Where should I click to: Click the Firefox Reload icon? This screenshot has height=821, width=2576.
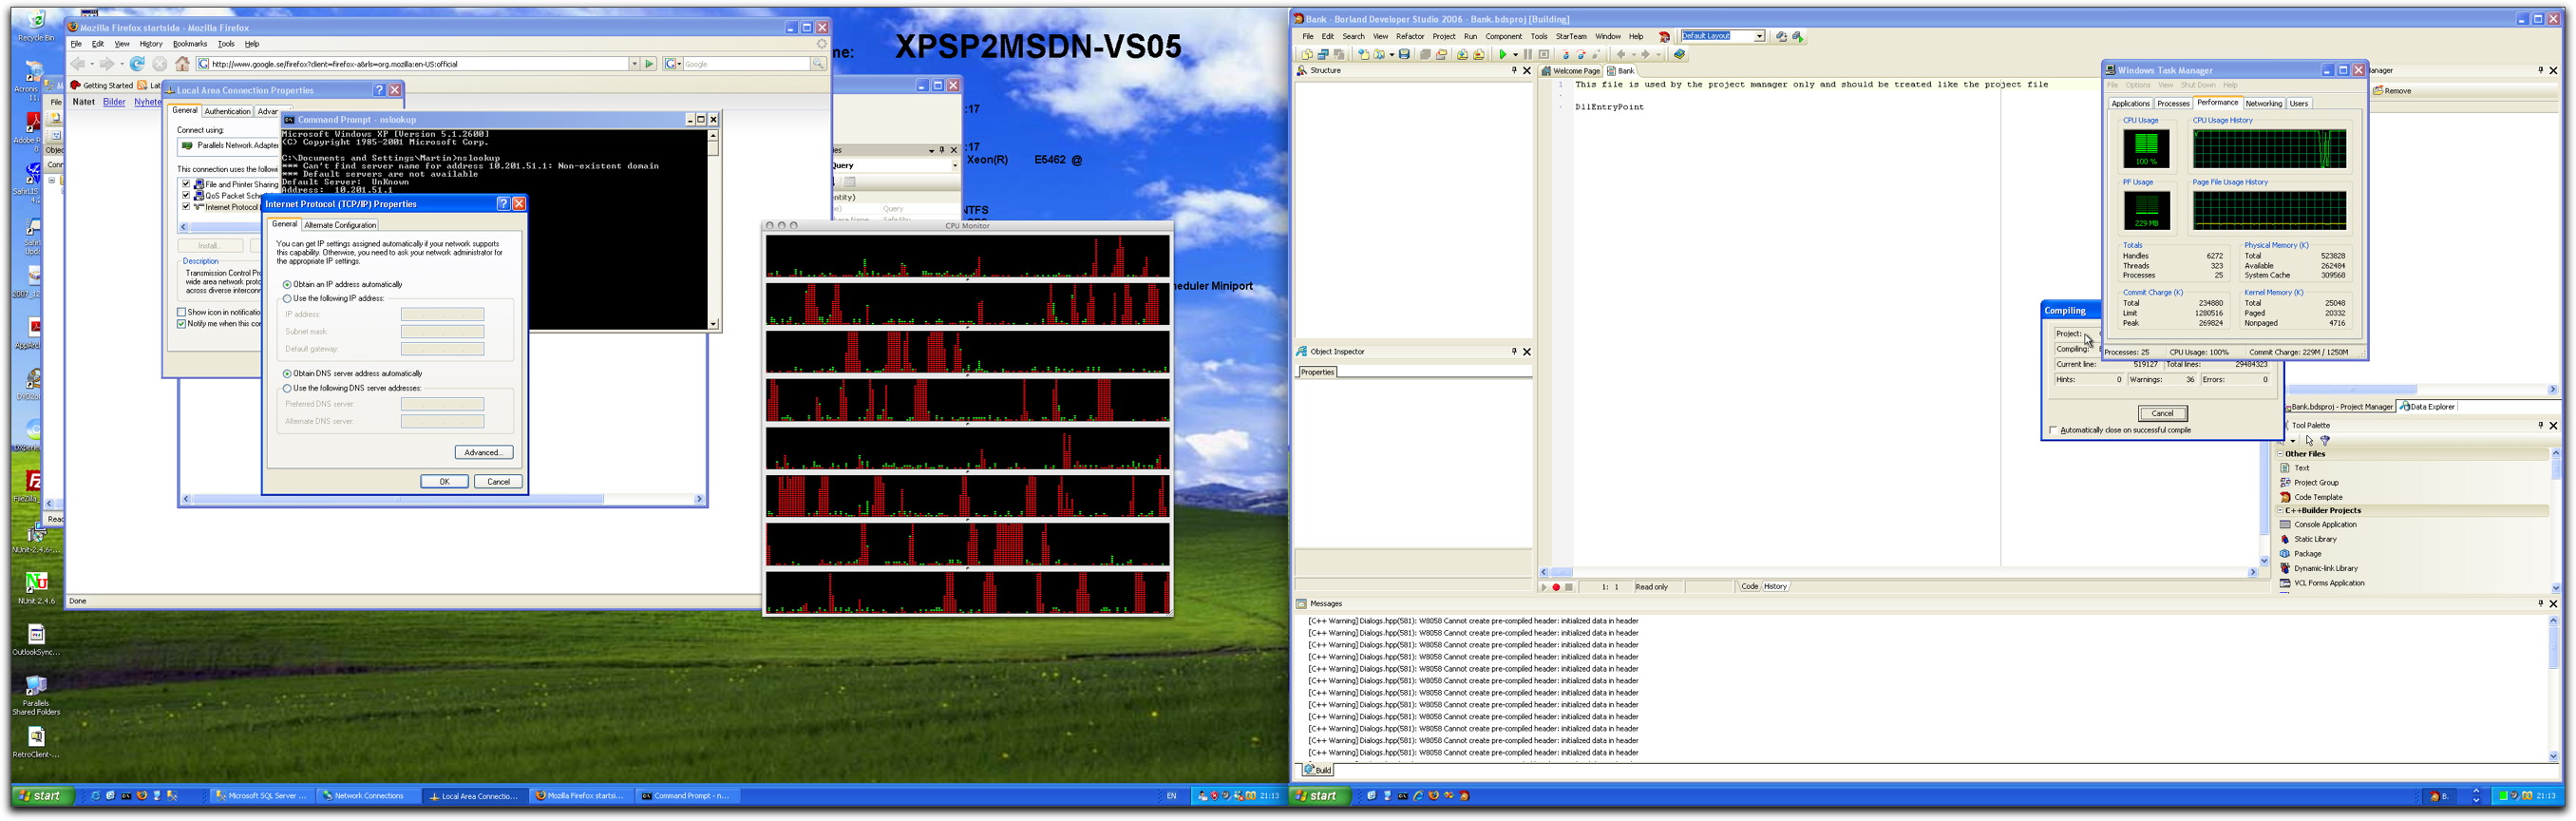(138, 64)
